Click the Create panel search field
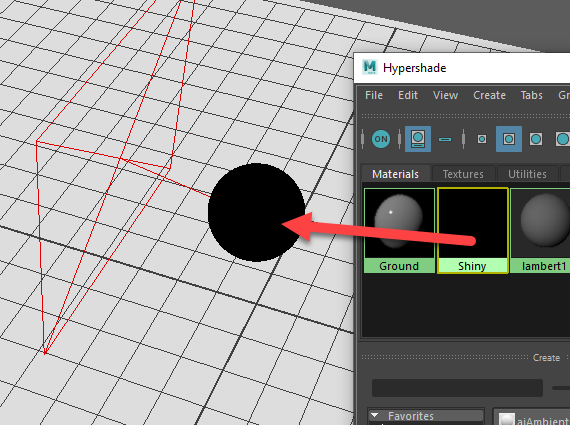This screenshot has width=570, height=425. click(x=457, y=388)
